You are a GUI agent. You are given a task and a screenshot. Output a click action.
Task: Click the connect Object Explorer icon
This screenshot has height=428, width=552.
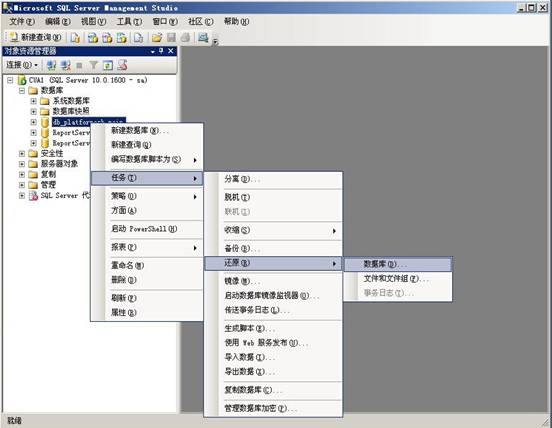coord(51,65)
